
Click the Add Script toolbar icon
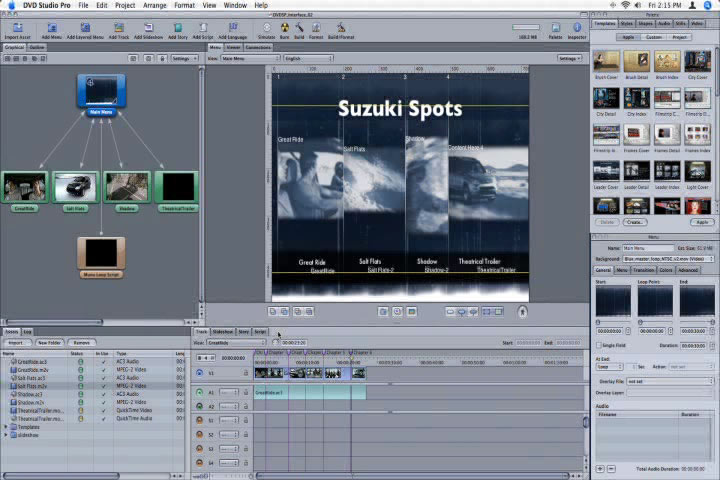coord(202,28)
